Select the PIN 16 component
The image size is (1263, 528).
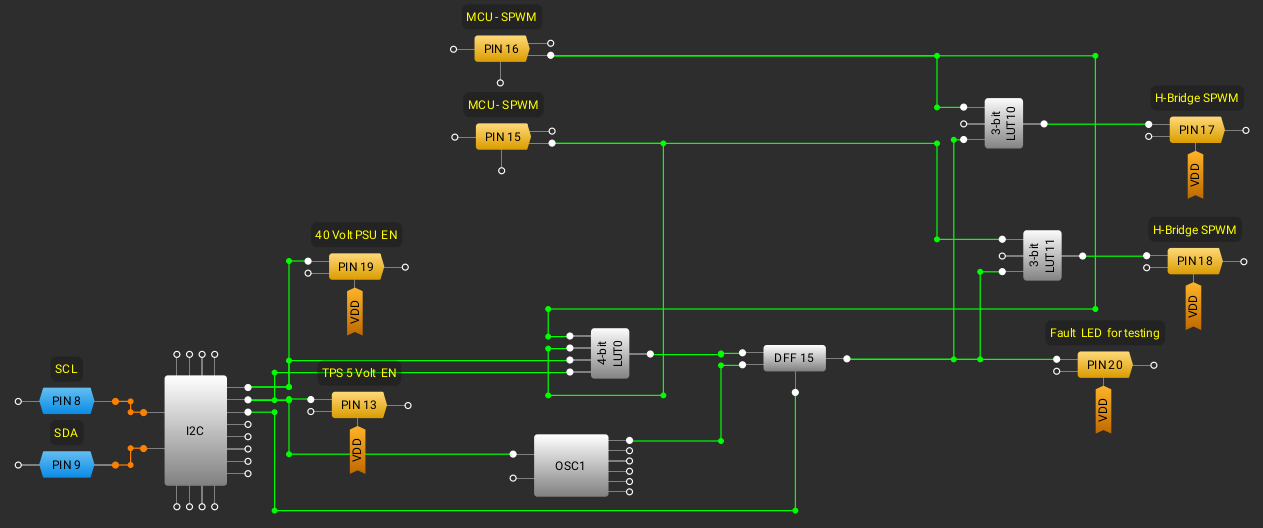click(501, 49)
